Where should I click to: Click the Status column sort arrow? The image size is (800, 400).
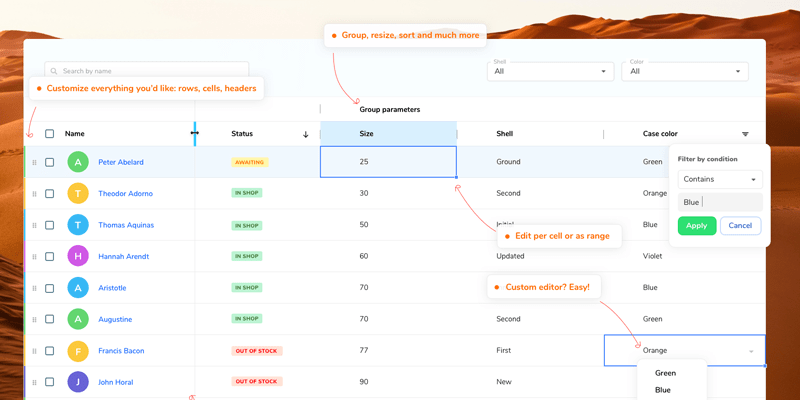(306, 134)
